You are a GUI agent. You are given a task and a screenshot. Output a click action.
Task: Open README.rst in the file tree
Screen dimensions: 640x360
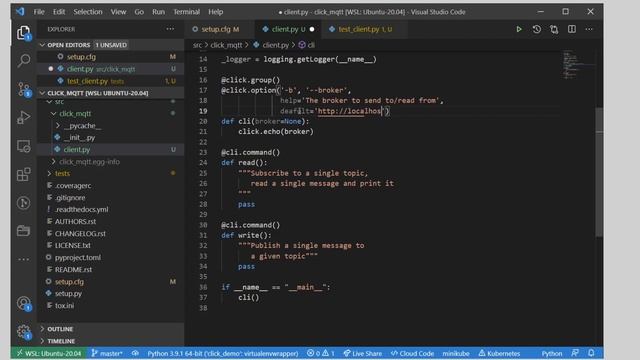(x=73, y=269)
